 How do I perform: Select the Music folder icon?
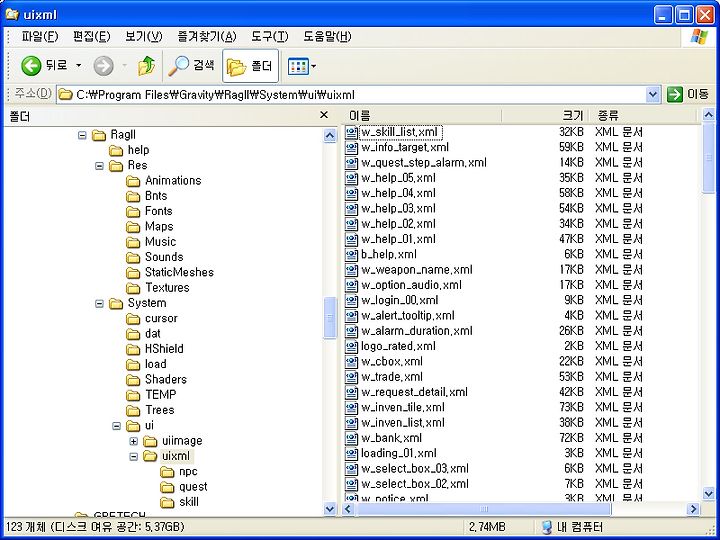click(x=133, y=242)
